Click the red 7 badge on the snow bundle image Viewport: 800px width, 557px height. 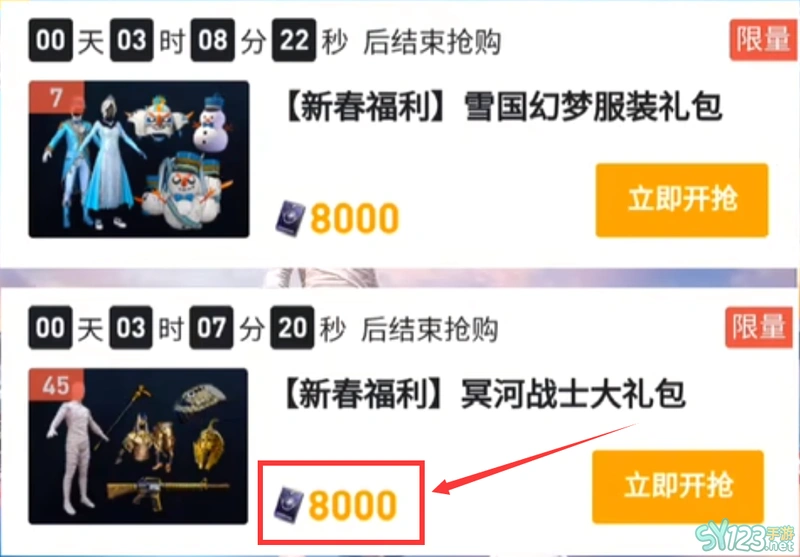[56, 98]
